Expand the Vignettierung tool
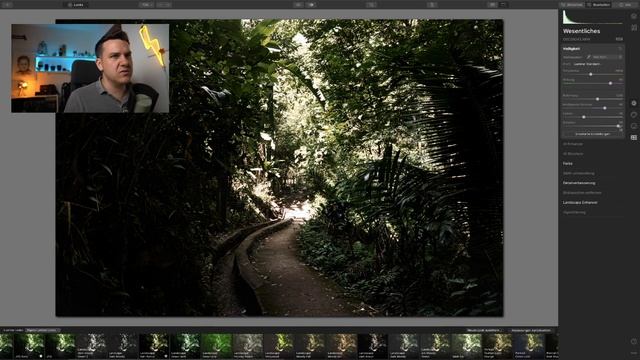640x360 pixels. tap(574, 212)
